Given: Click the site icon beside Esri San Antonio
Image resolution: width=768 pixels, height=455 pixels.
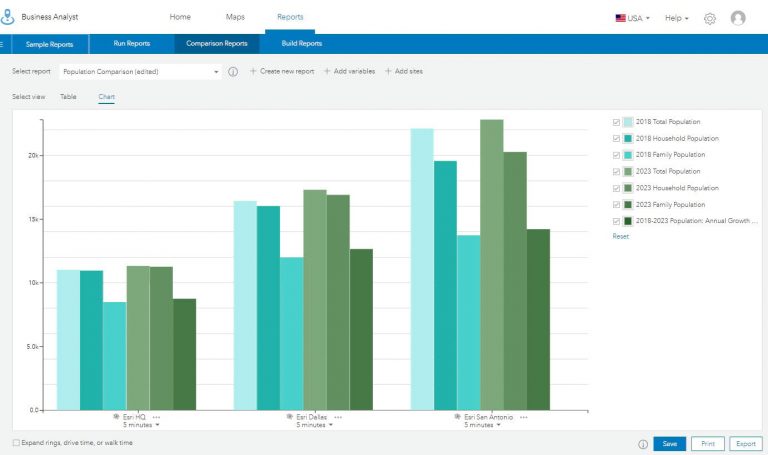Looking at the screenshot, I should pyautogui.click(x=457, y=417).
